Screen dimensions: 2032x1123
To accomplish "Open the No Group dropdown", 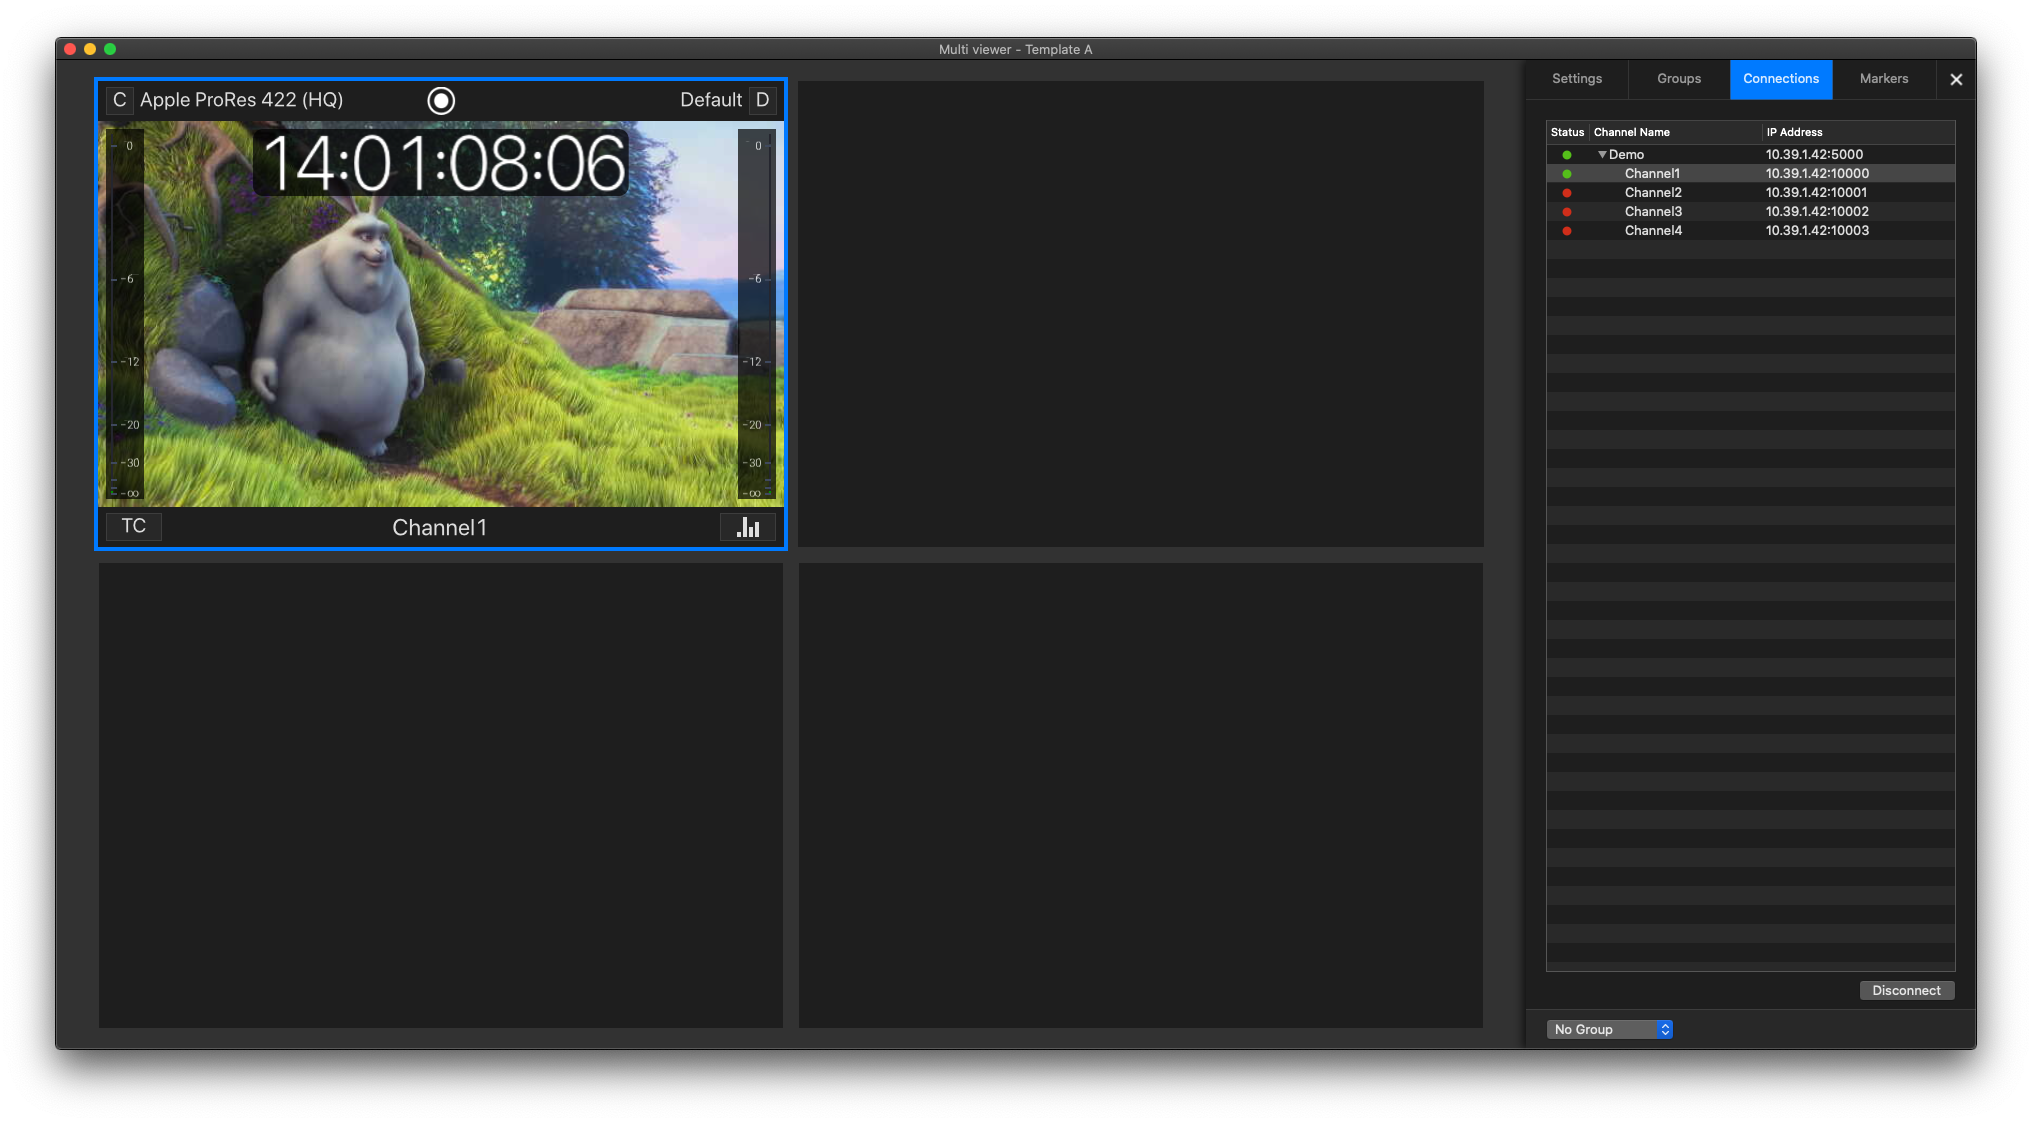I will coord(1609,1029).
